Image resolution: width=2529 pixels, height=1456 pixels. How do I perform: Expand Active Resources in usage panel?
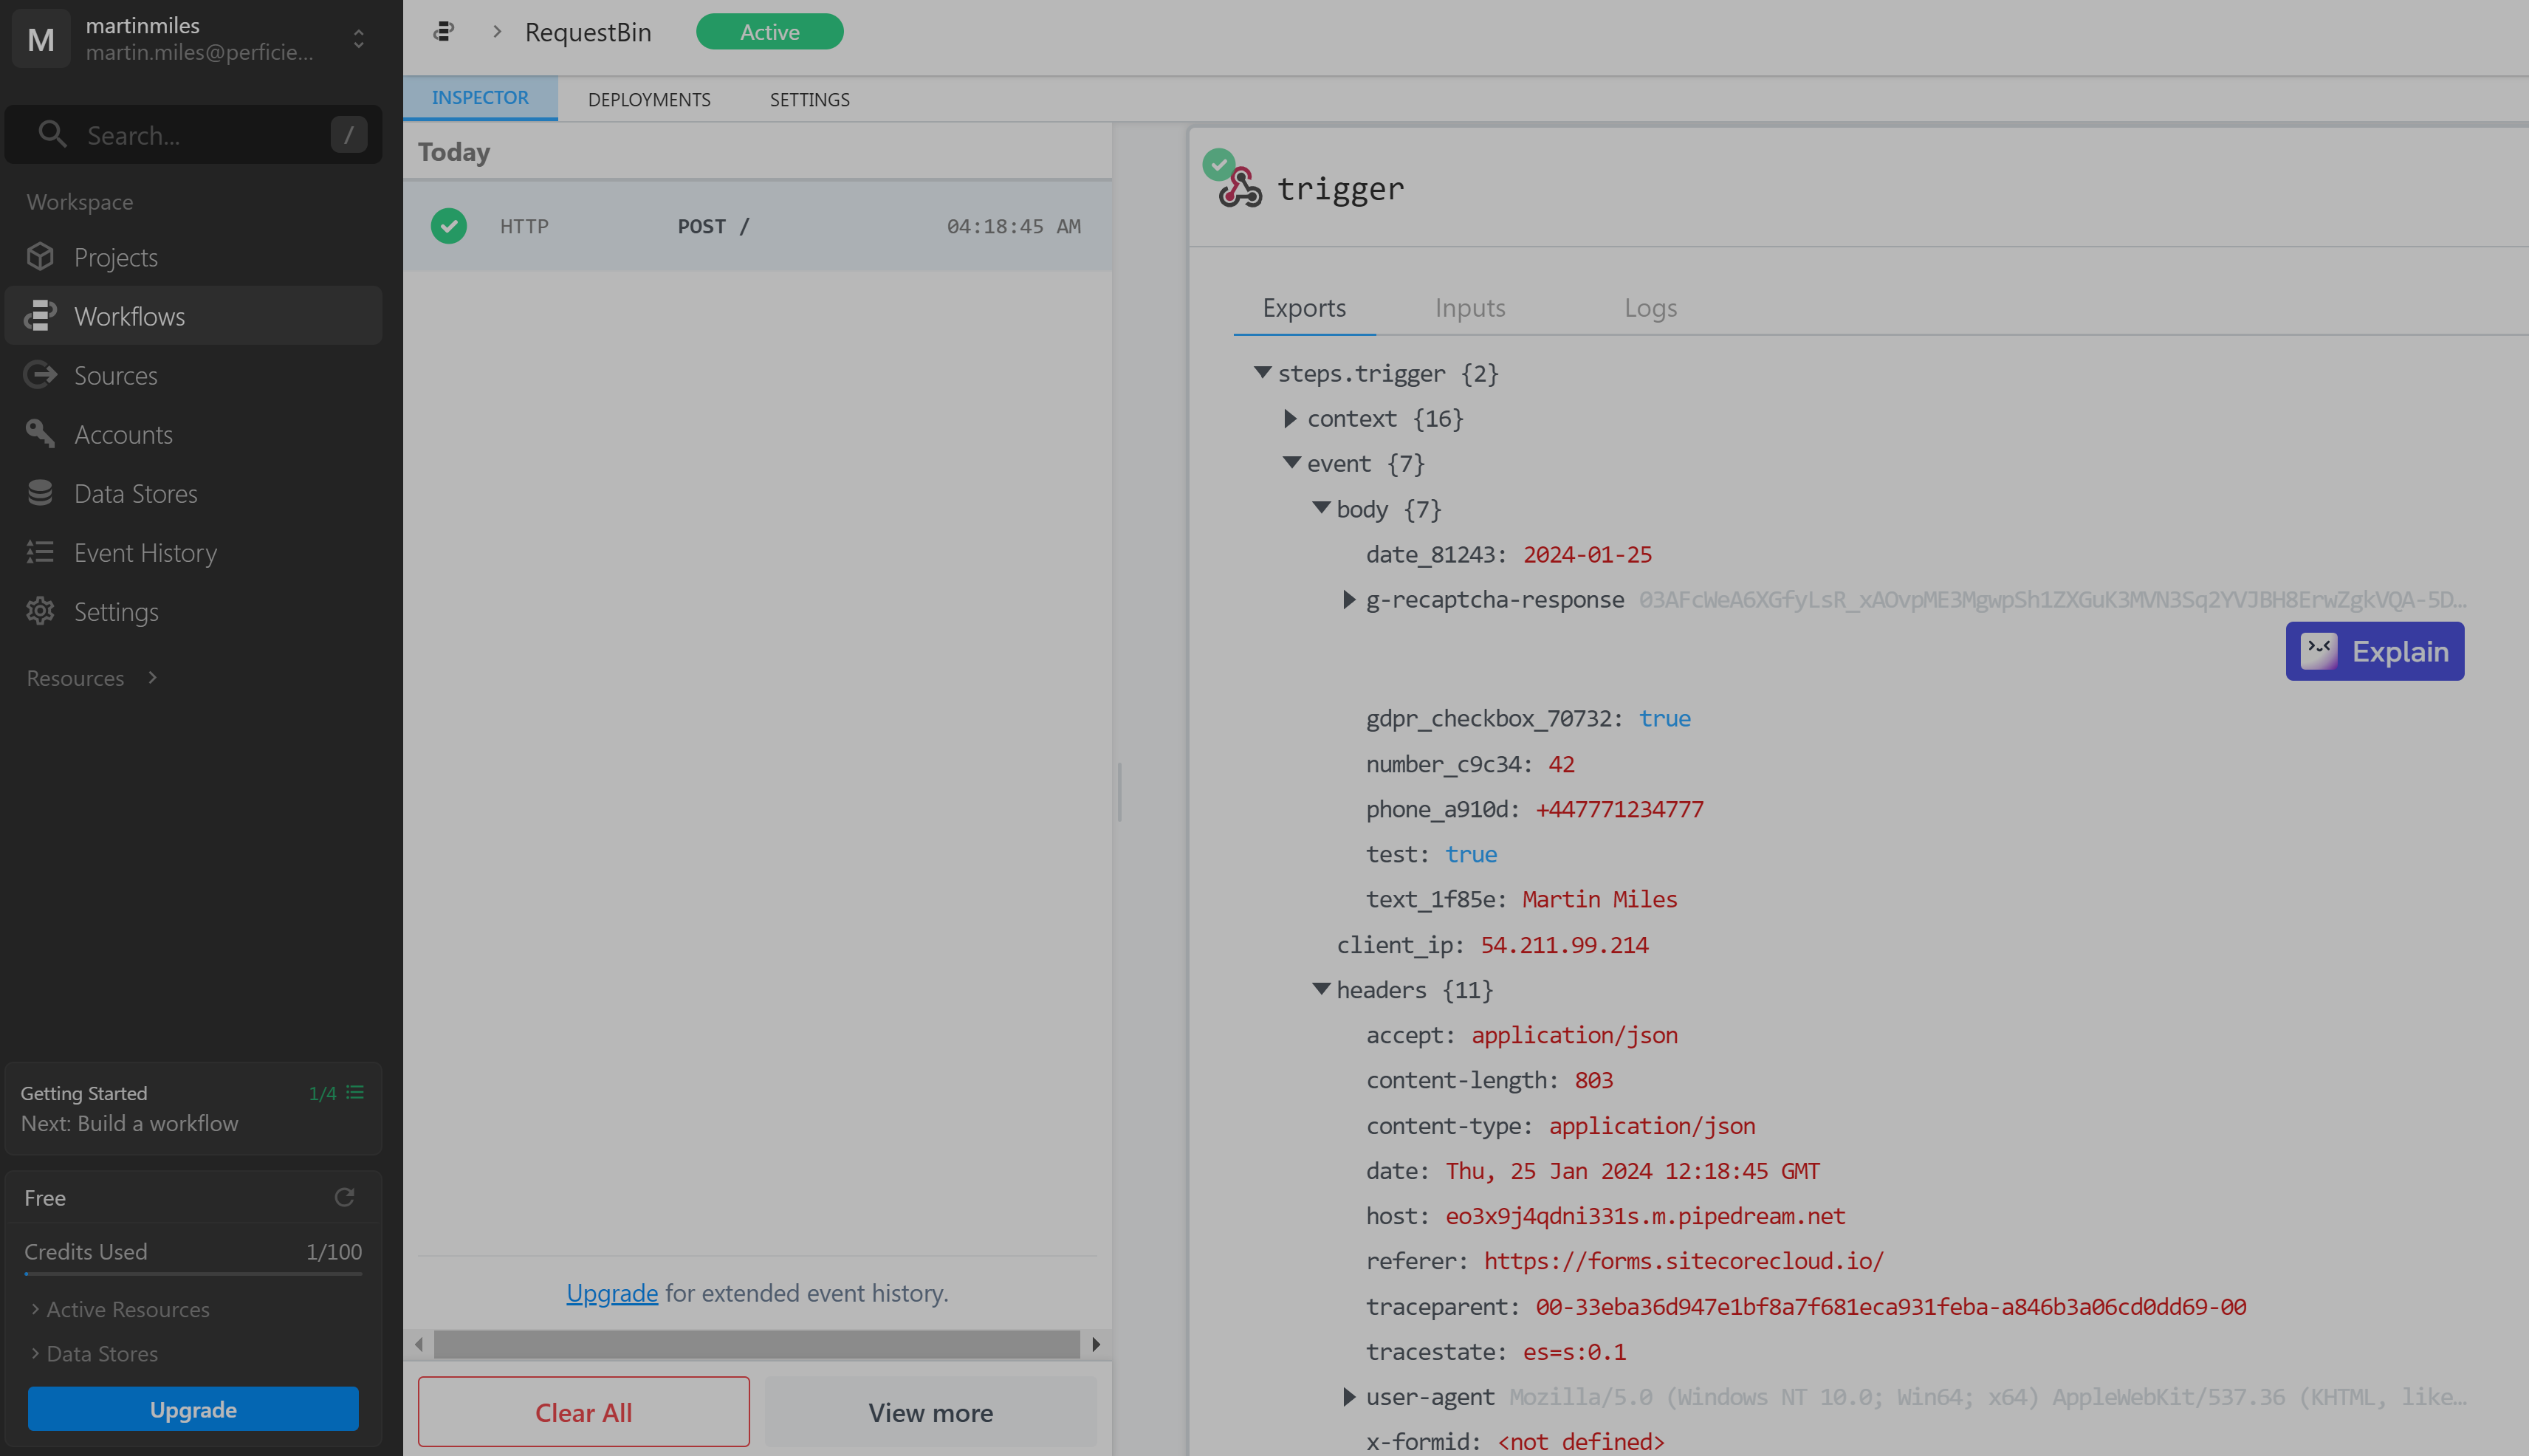[x=120, y=1309]
